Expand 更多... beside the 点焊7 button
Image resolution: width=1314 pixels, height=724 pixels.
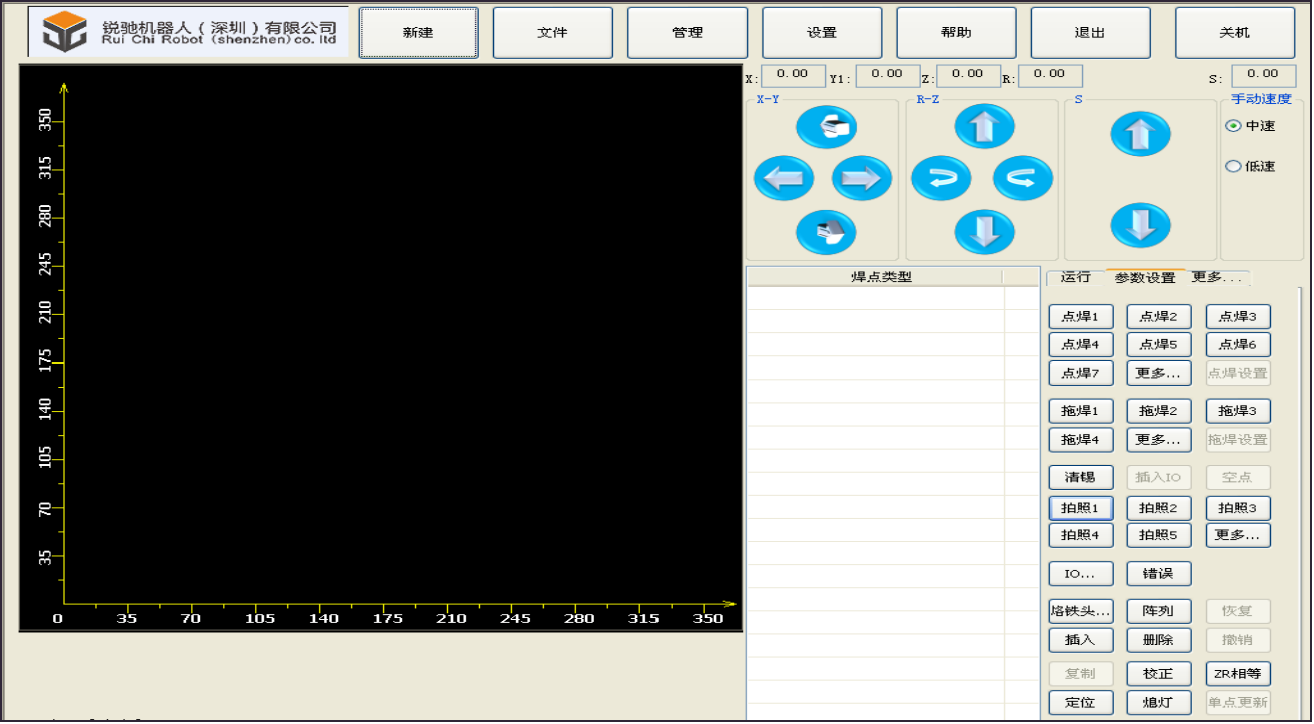(x=1158, y=373)
